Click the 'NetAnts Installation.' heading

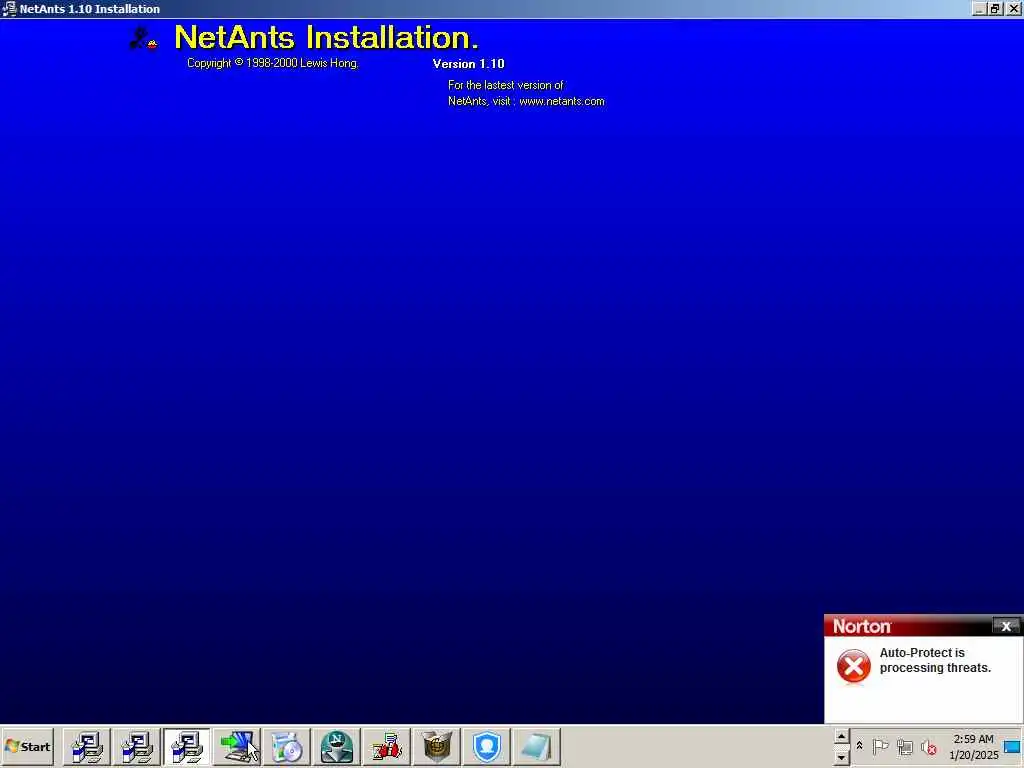327,37
